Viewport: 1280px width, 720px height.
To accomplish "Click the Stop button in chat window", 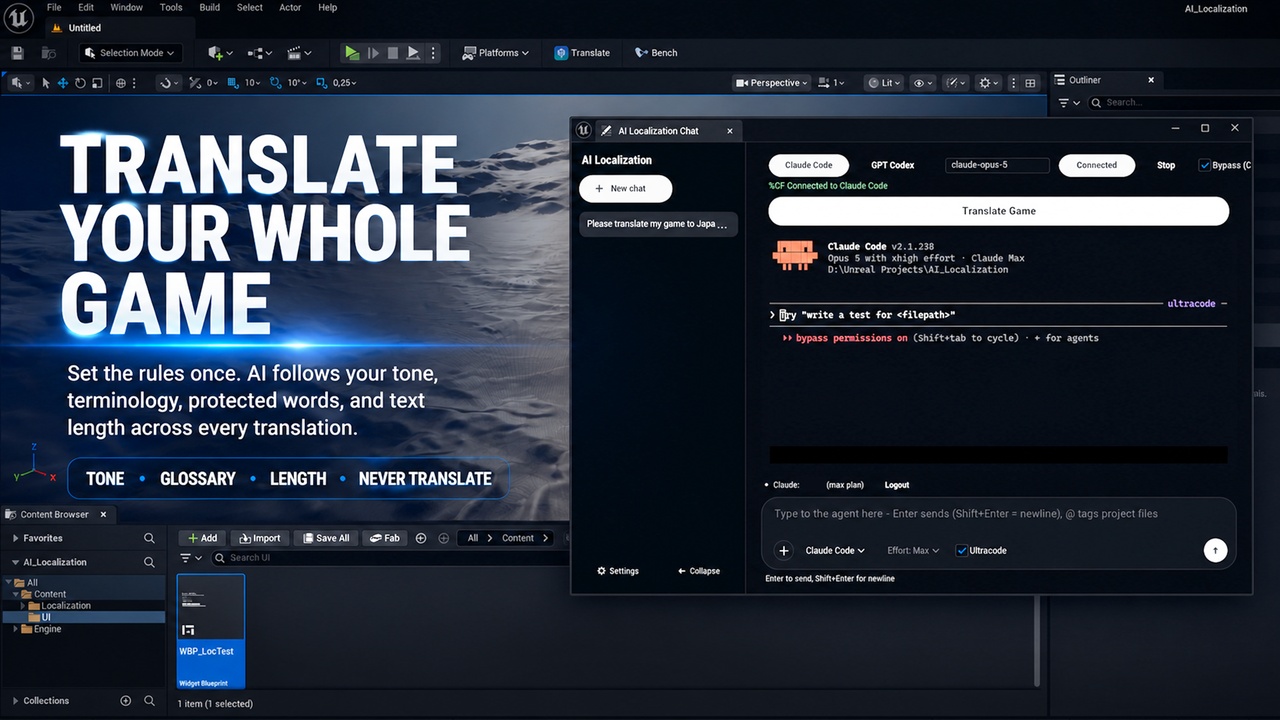I will (x=1166, y=165).
